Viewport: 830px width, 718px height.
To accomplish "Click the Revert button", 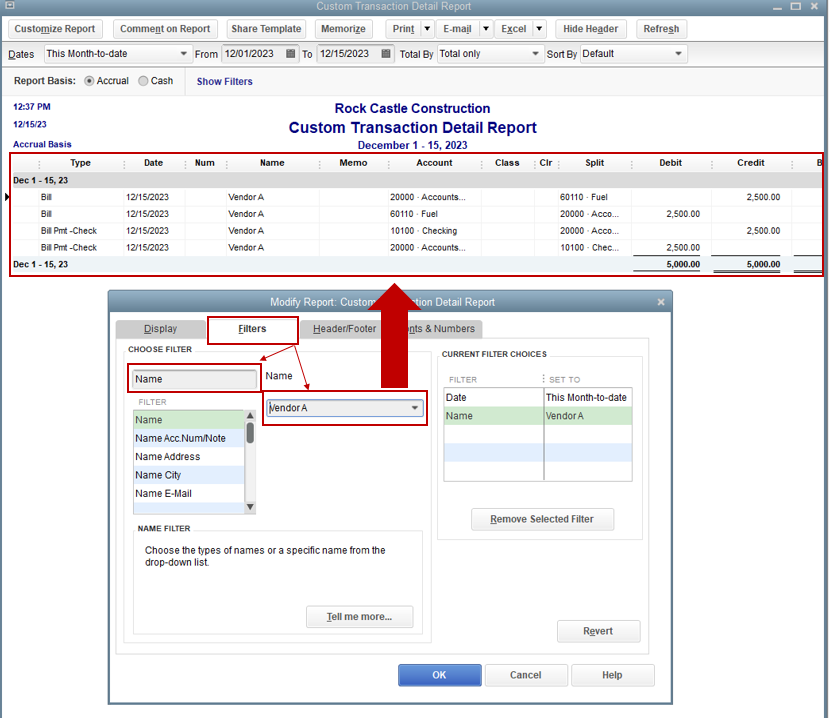I will [x=598, y=631].
